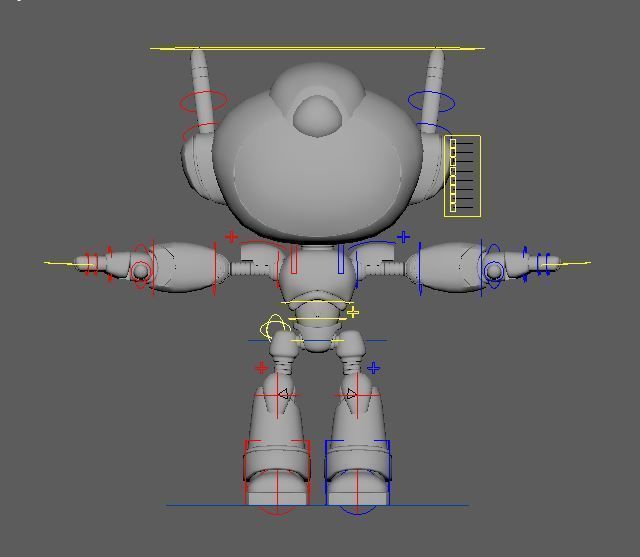Select the red semicircle control under the foot
Screen dimensions: 640x557
tap(277, 511)
